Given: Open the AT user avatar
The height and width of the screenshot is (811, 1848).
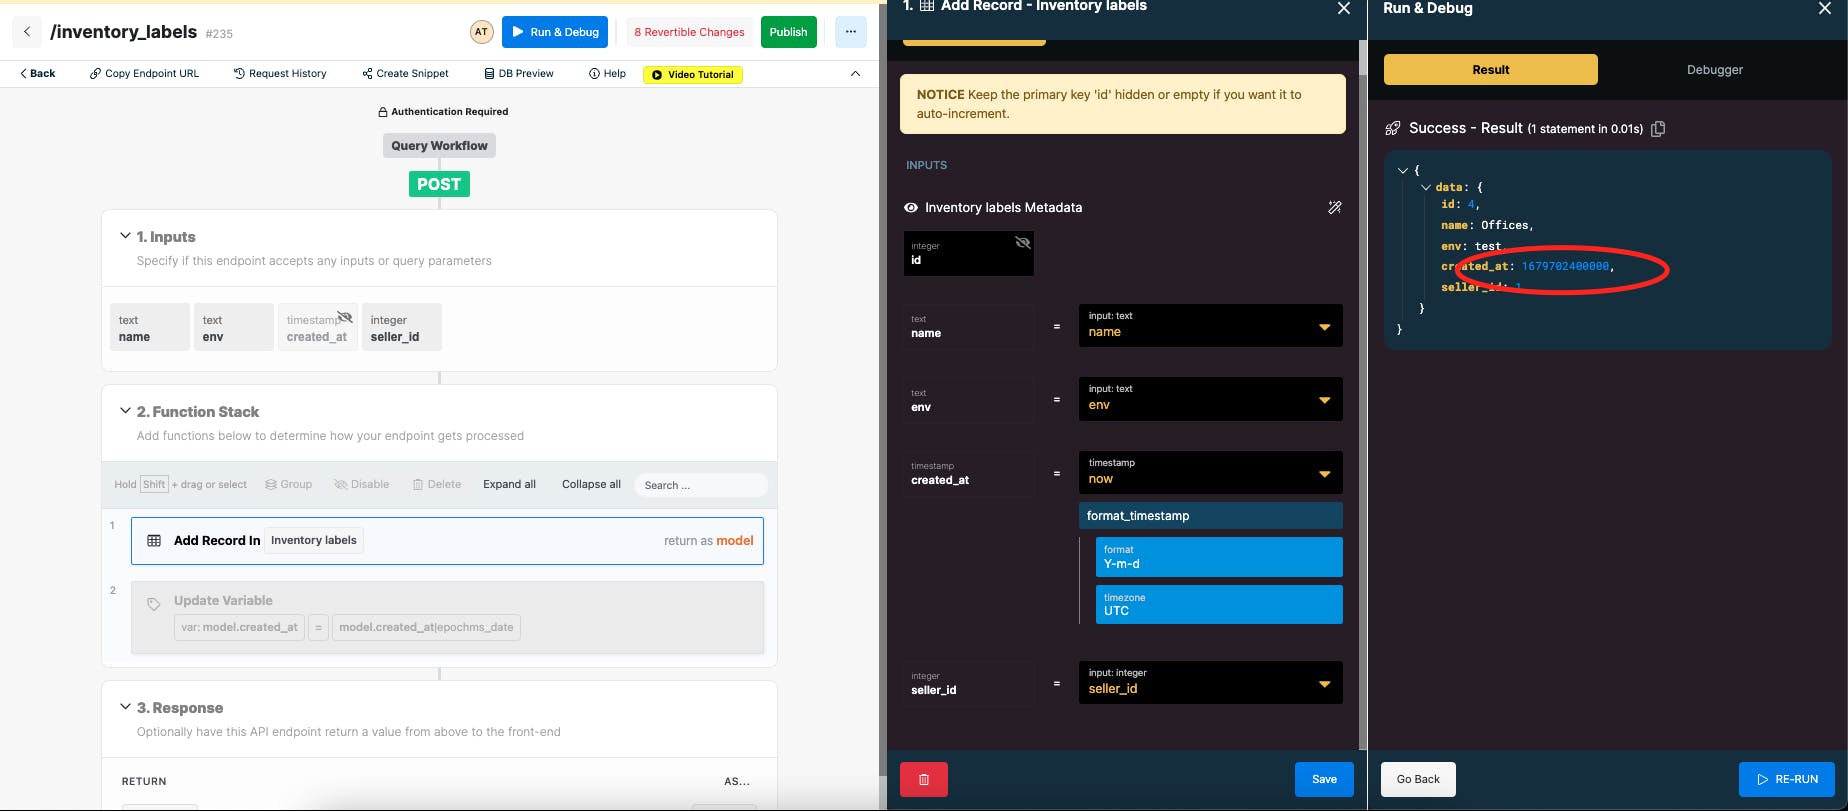Looking at the screenshot, I should (x=481, y=32).
